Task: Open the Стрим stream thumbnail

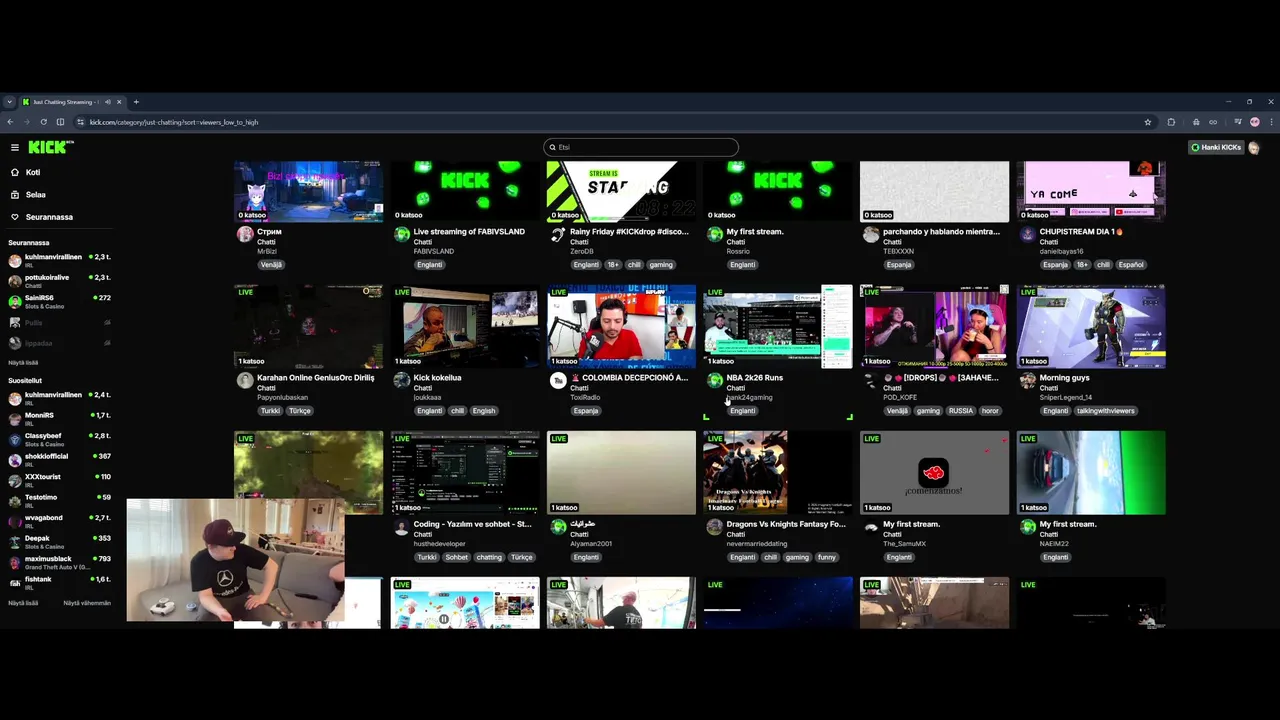Action: tap(308, 191)
